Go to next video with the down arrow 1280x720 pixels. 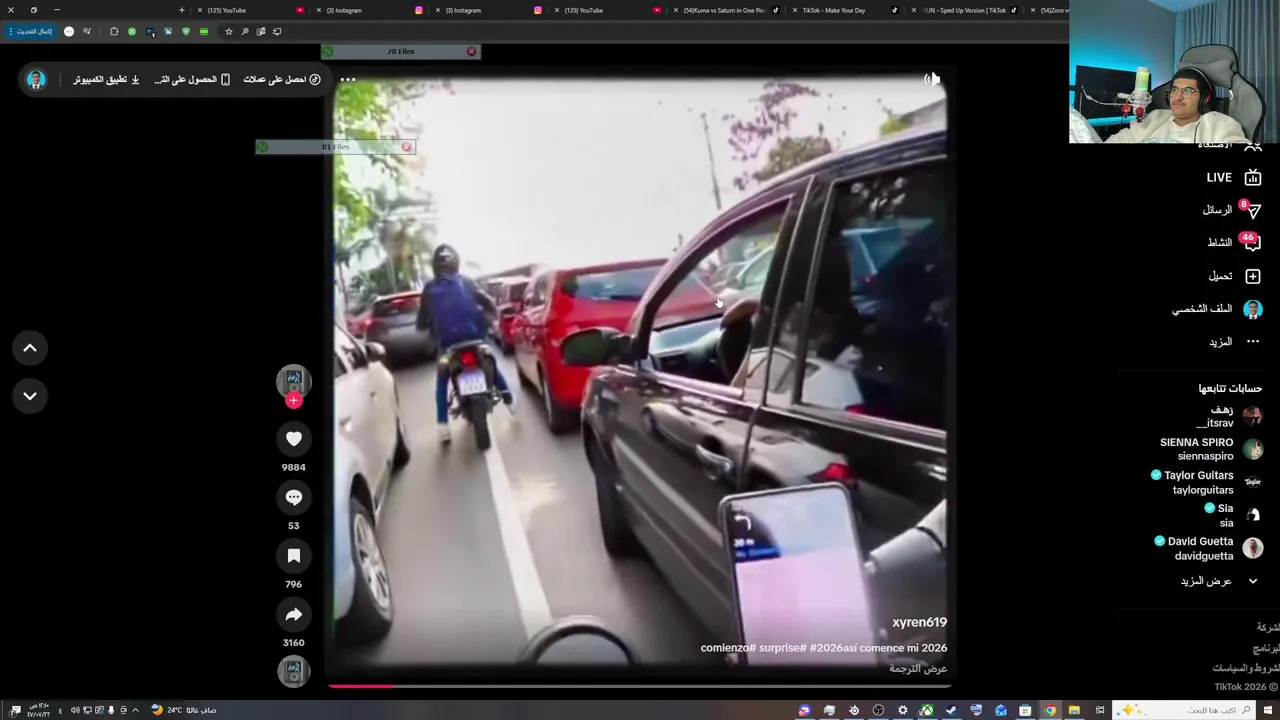tap(30, 396)
